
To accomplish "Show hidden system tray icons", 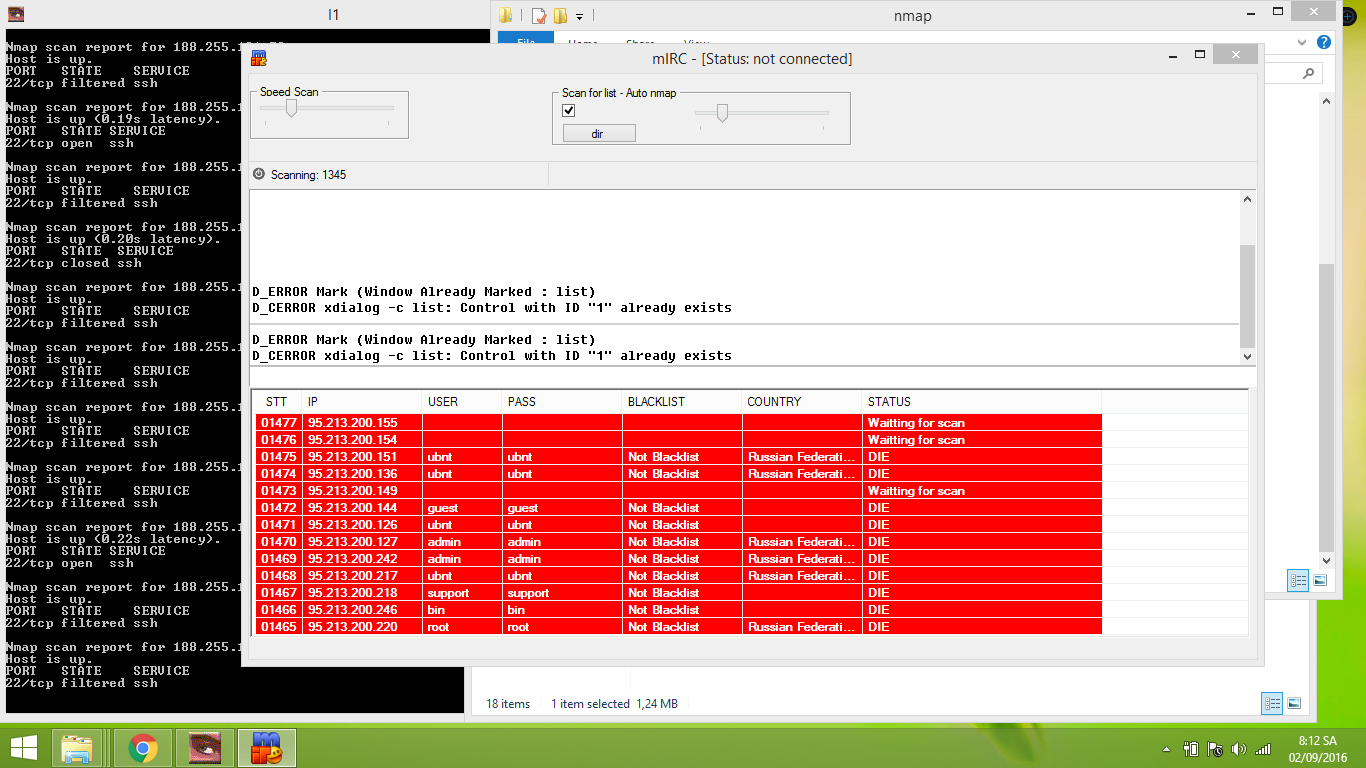I will (1166, 749).
